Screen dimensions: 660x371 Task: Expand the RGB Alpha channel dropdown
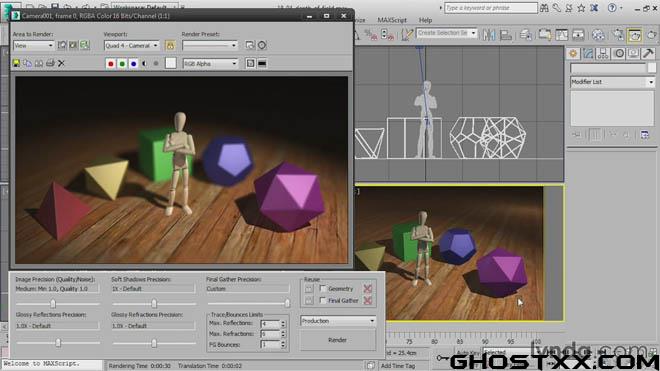point(210,64)
